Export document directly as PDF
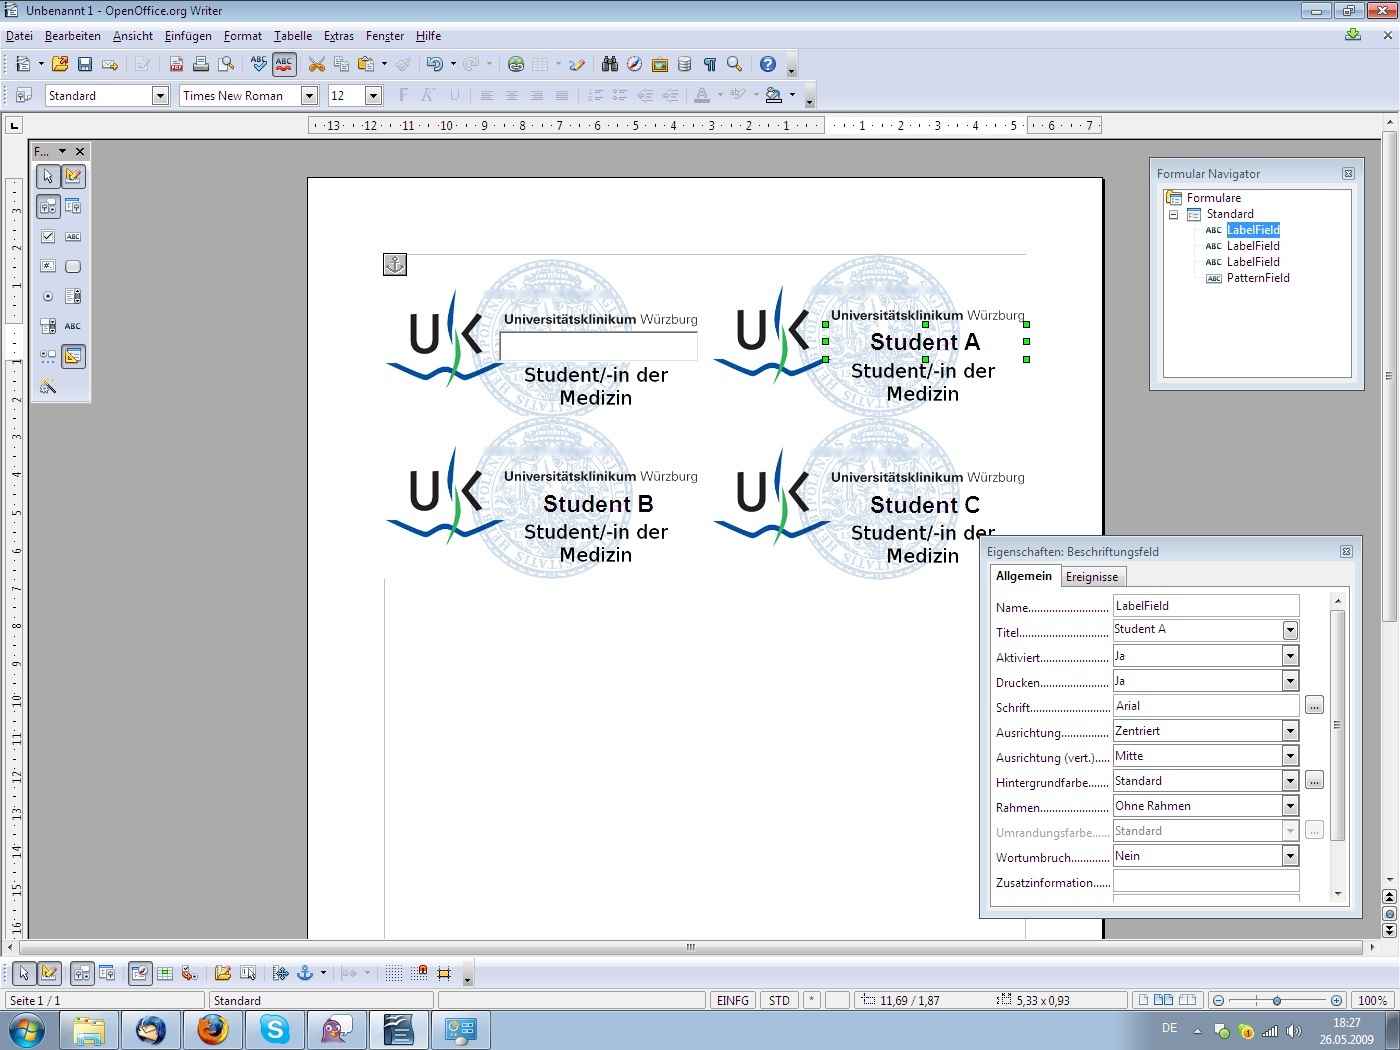 176,64
